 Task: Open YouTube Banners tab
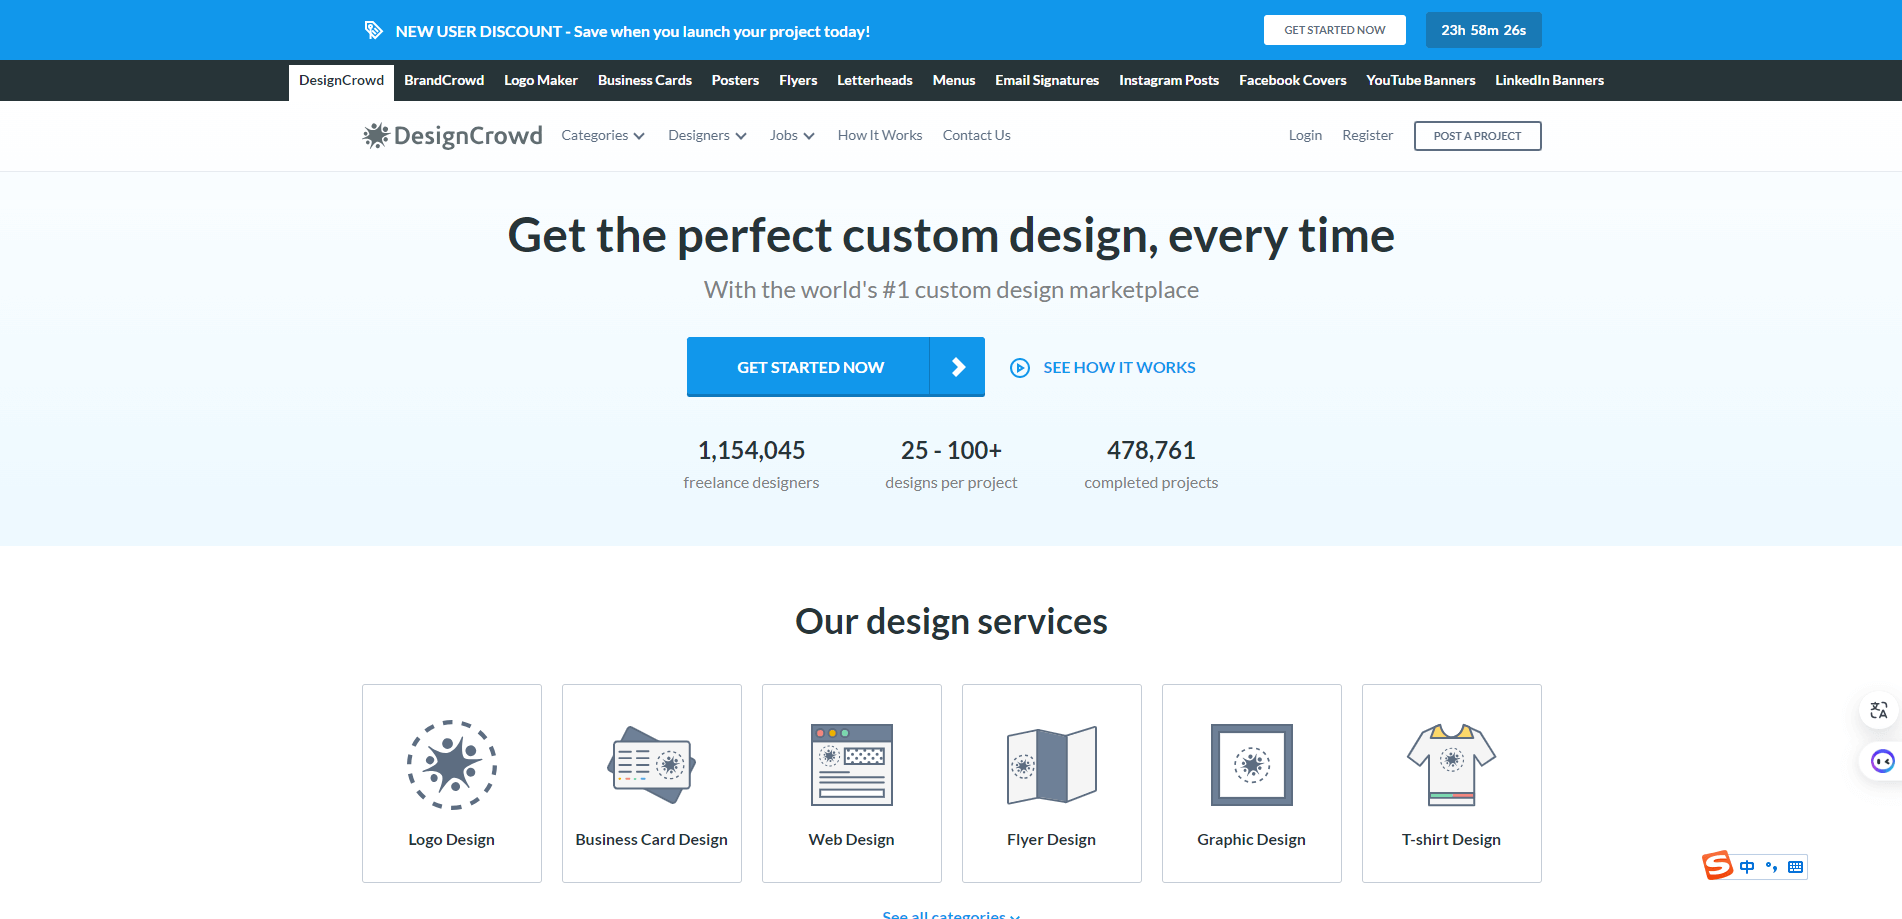[1421, 81]
